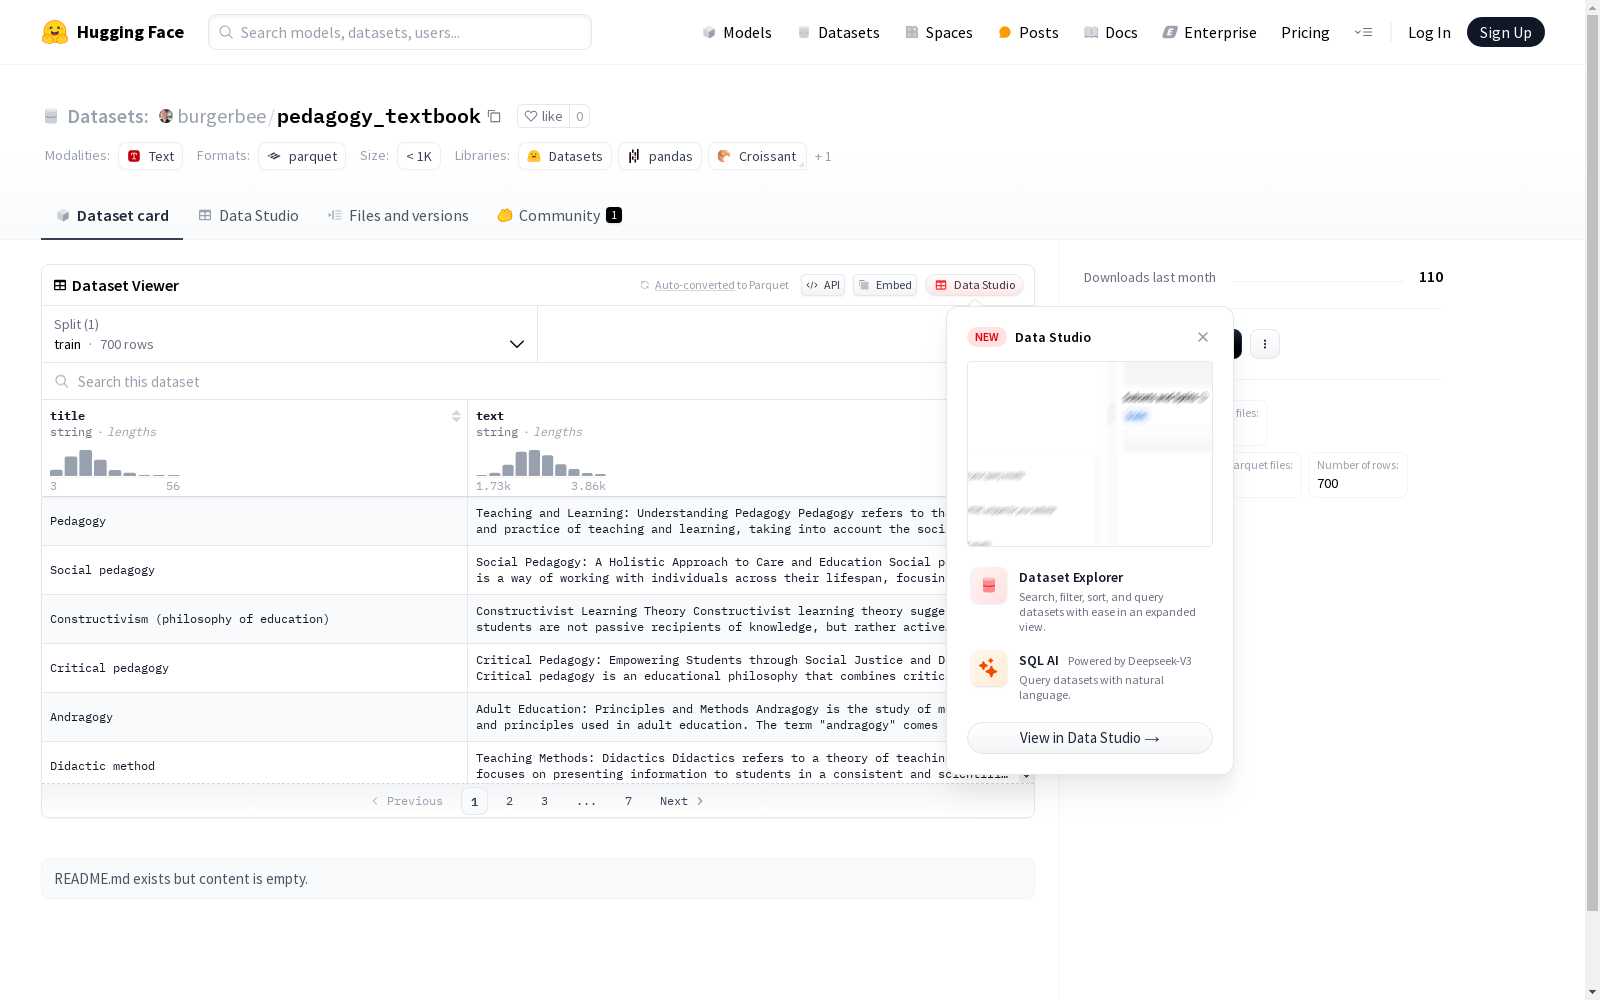Select the 'Pedagogy' title cell
The image size is (1600, 1000).
click(255, 521)
